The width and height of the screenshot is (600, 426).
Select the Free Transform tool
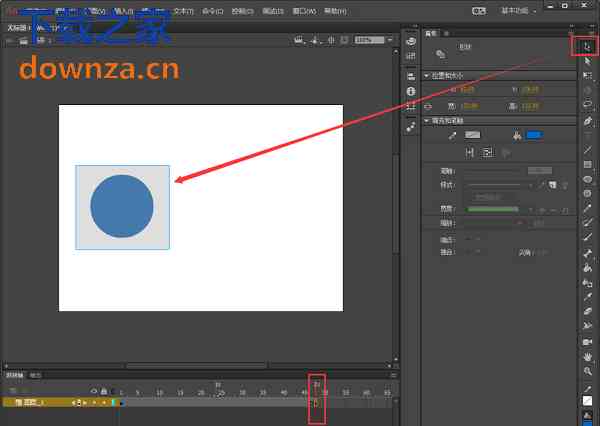tap(587, 76)
